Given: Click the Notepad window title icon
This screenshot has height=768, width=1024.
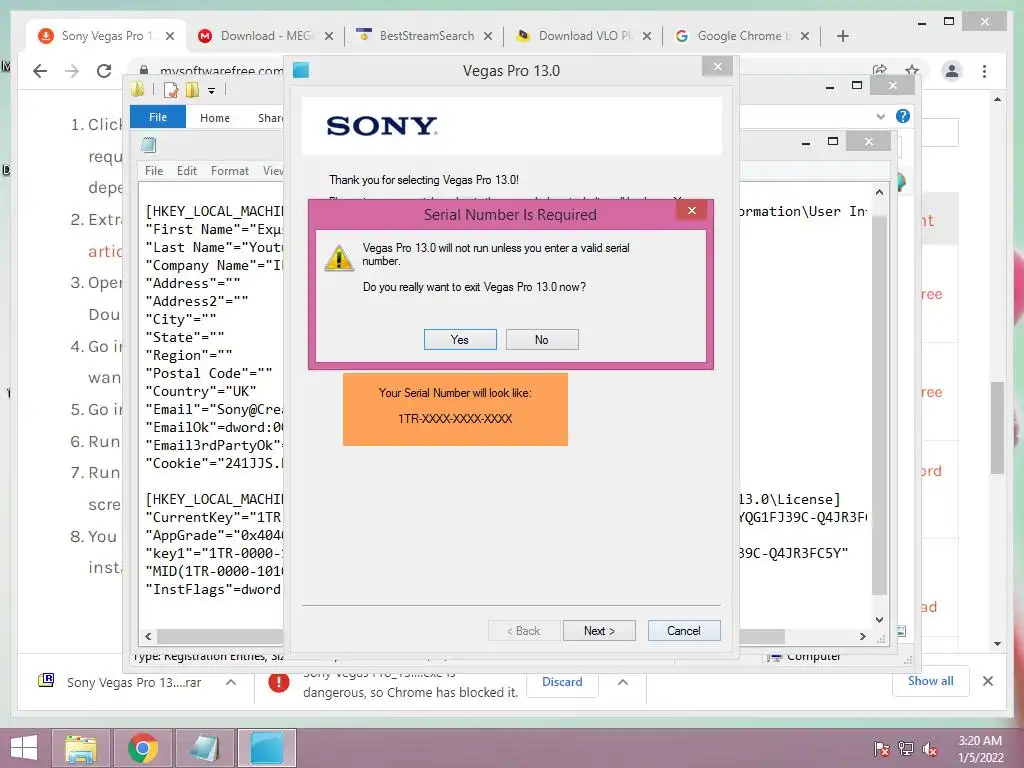Looking at the screenshot, I should [148, 145].
